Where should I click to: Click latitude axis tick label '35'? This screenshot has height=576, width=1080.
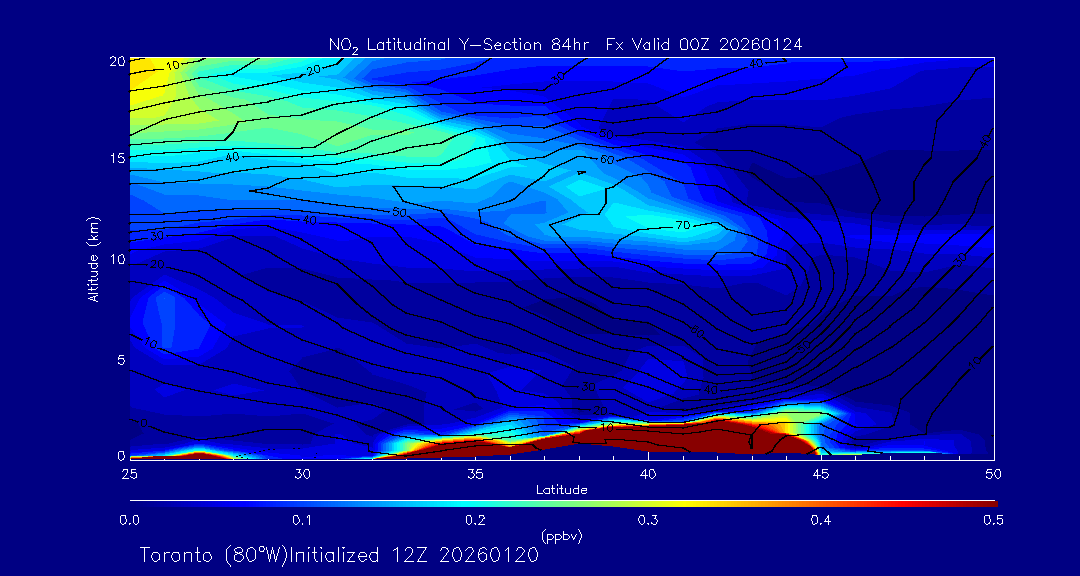click(475, 473)
